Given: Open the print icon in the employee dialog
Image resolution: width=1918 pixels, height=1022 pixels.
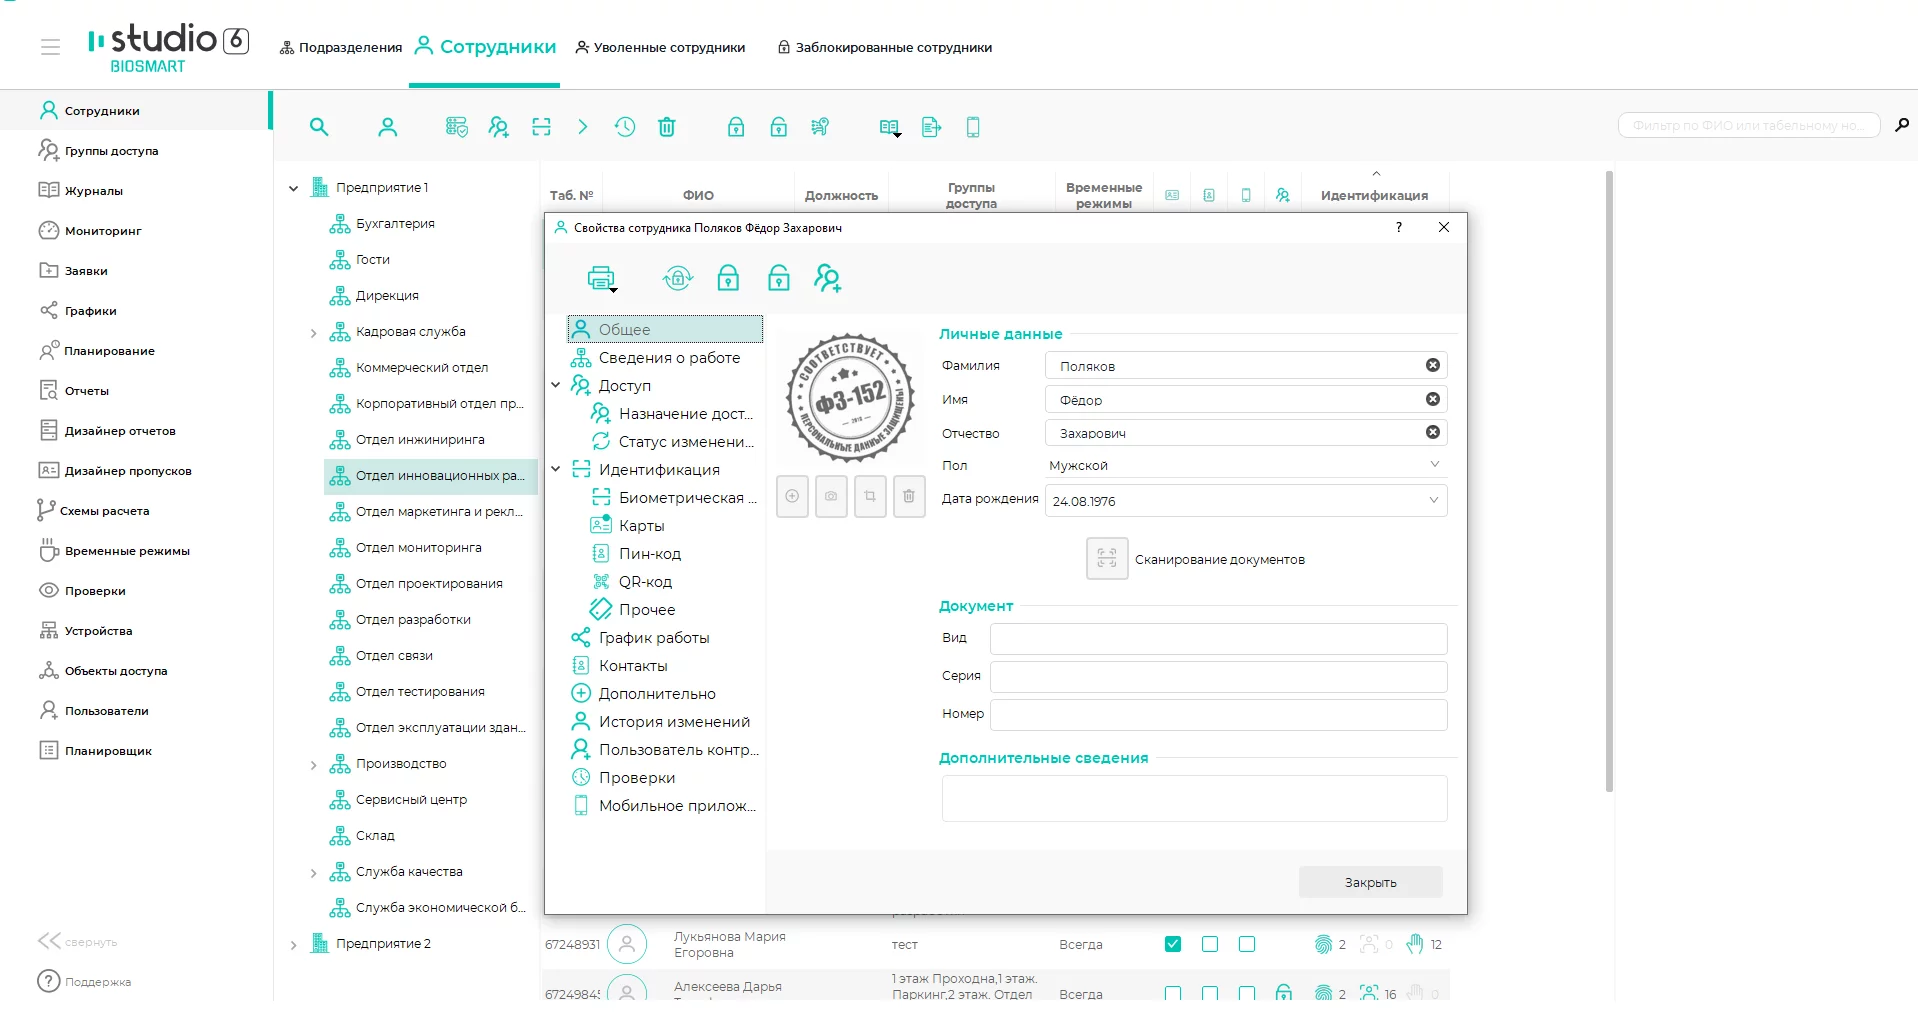Looking at the screenshot, I should [602, 279].
